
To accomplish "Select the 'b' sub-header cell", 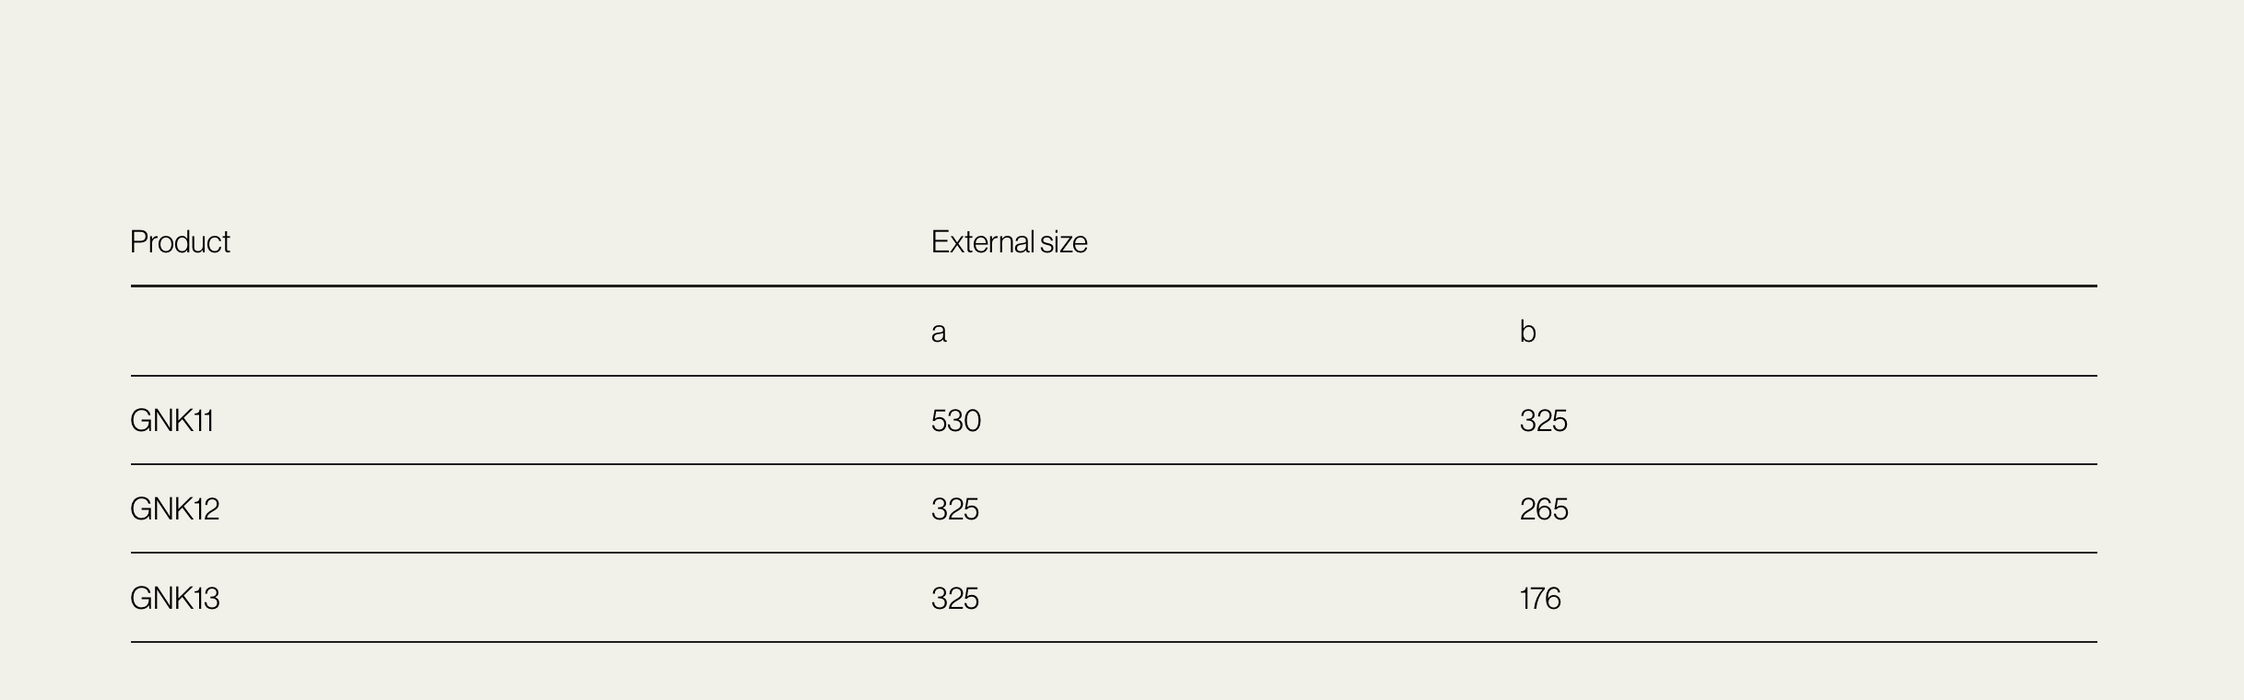I will click(1527, 332).
